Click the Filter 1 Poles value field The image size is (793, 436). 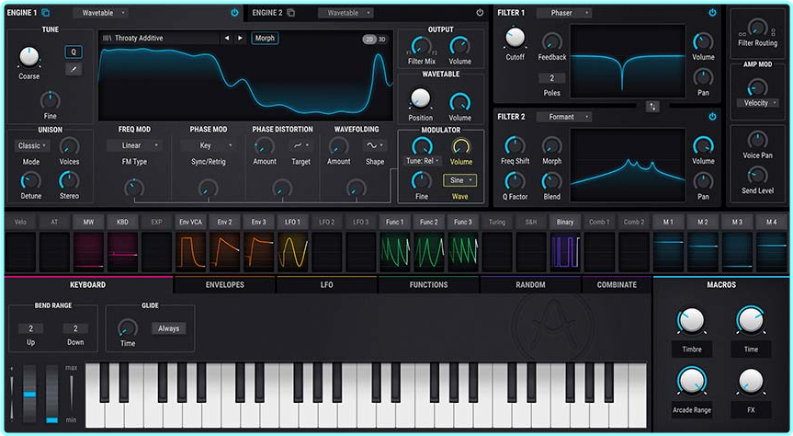point(552,78)
